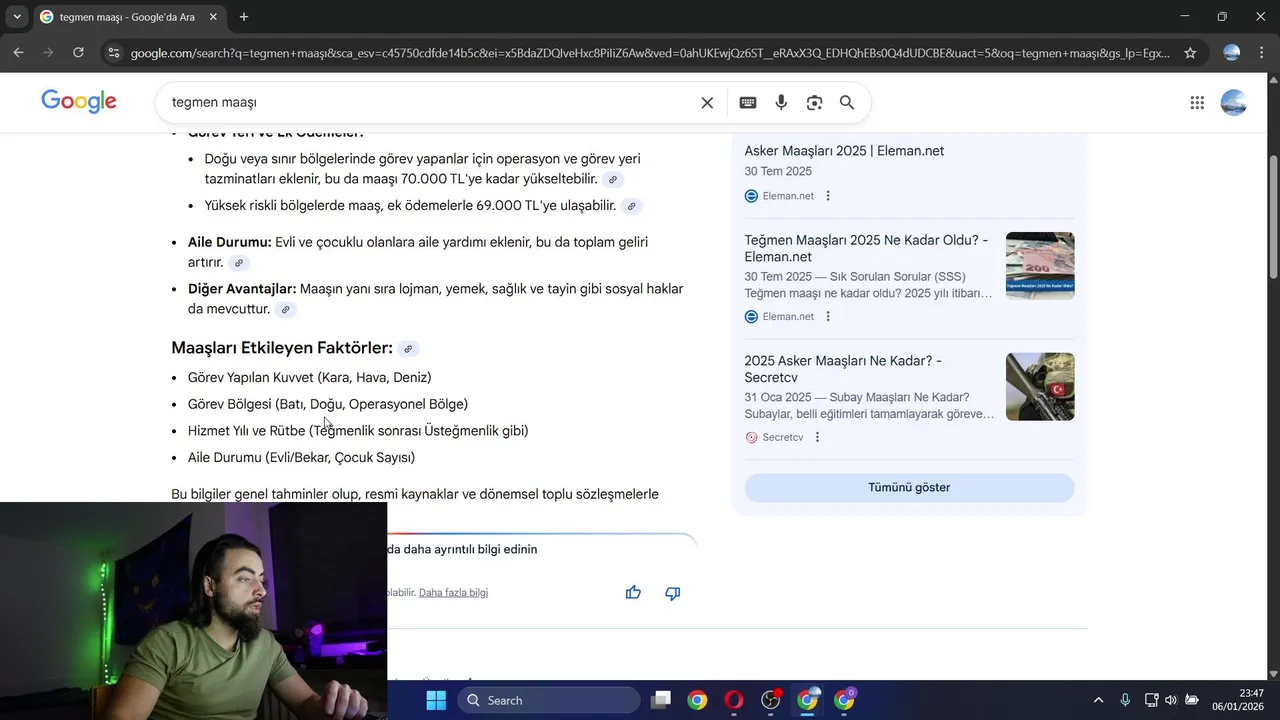The height and width of the screenshot is (720, 1280).
Task: Click the soldier thumbnail for Secretcv result
Action: 1040,386
